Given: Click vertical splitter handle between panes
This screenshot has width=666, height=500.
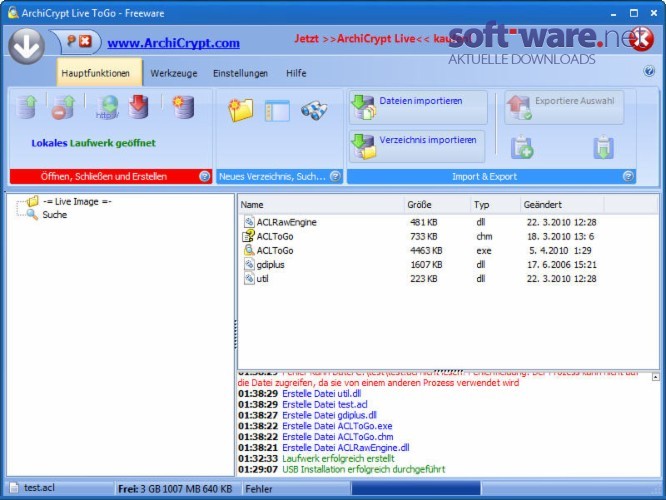Looking at the screenshot, I should click(236, 335).
